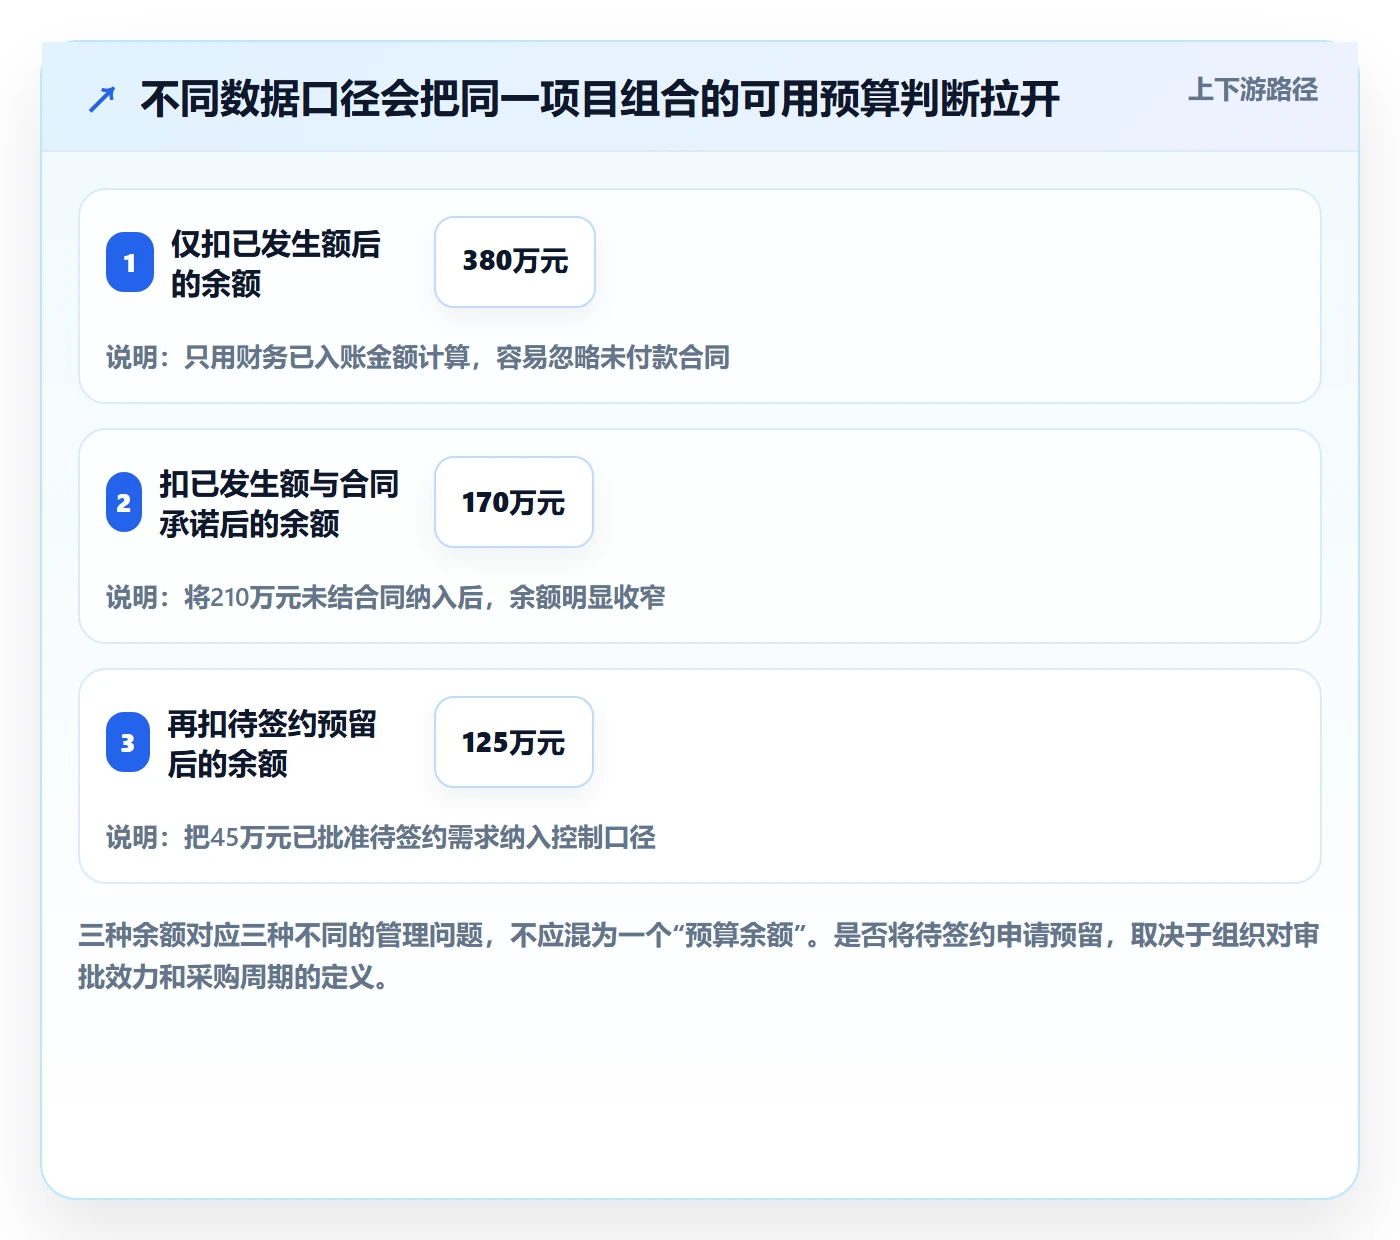Select the label 仅扣已发生额后的余额
The image size is (1400, 1240).
tap(276, 263)
